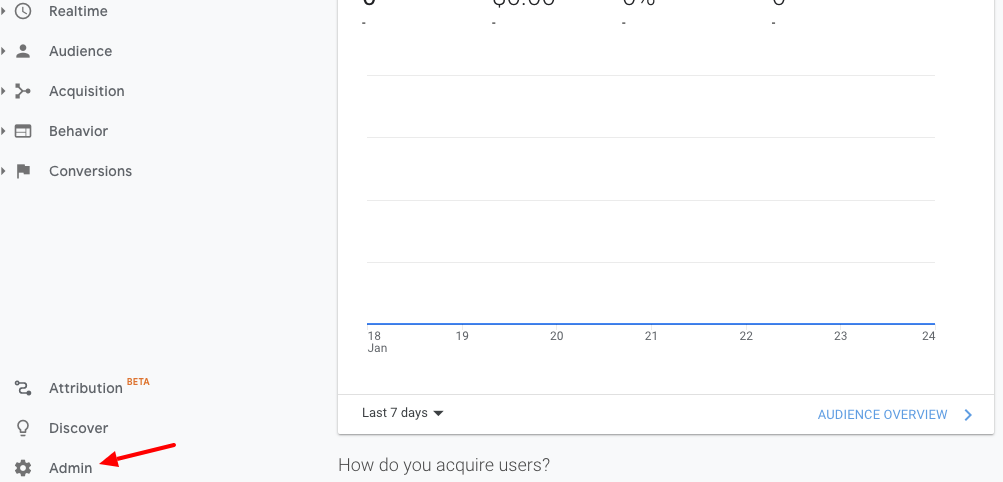Click the Behavior window icon
Image resolution: width=1003 pixels, height=482 pixels.
23,131
